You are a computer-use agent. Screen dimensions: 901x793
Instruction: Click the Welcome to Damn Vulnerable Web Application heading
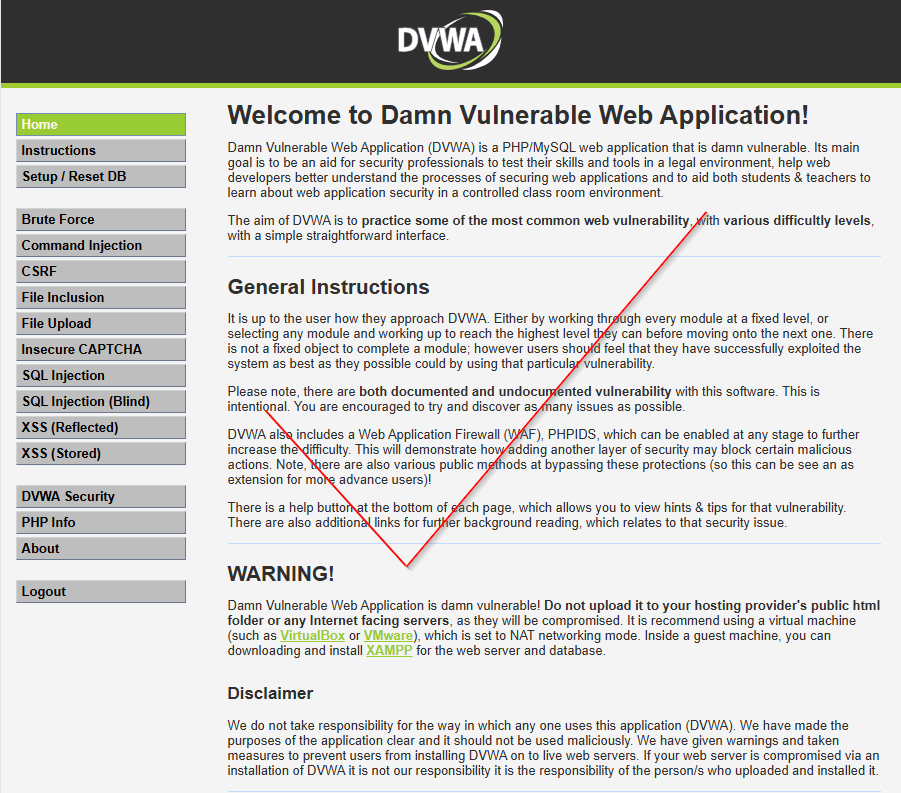(x=518, y=115)
